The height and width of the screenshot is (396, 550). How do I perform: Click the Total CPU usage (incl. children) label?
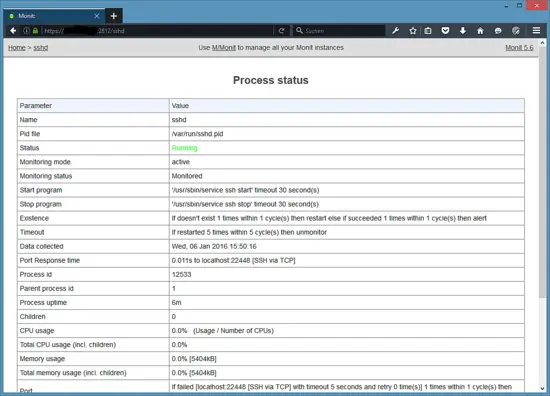pyautogui.click(x=68, y=345)
